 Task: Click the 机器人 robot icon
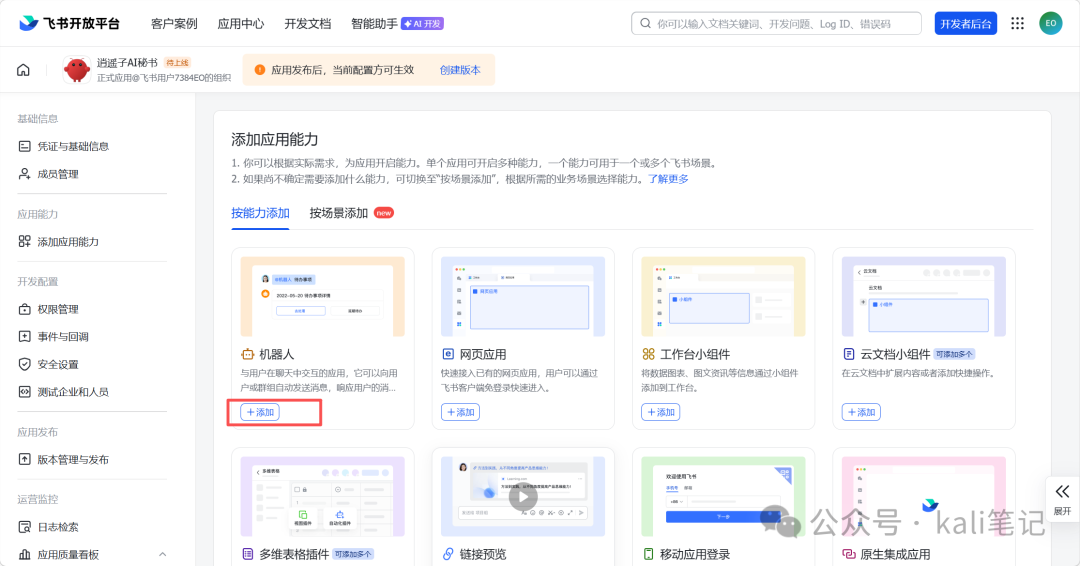click(247, 354)
